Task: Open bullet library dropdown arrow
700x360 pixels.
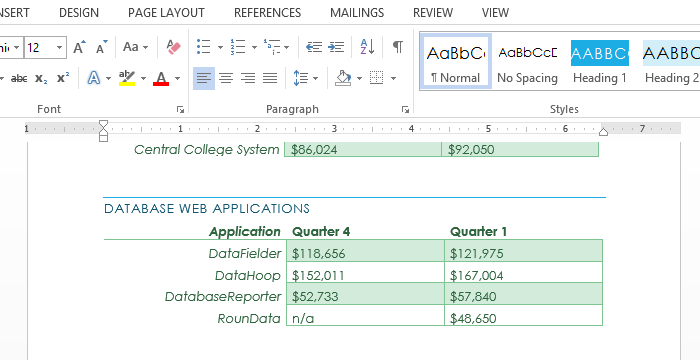Action: pos(220,47)
